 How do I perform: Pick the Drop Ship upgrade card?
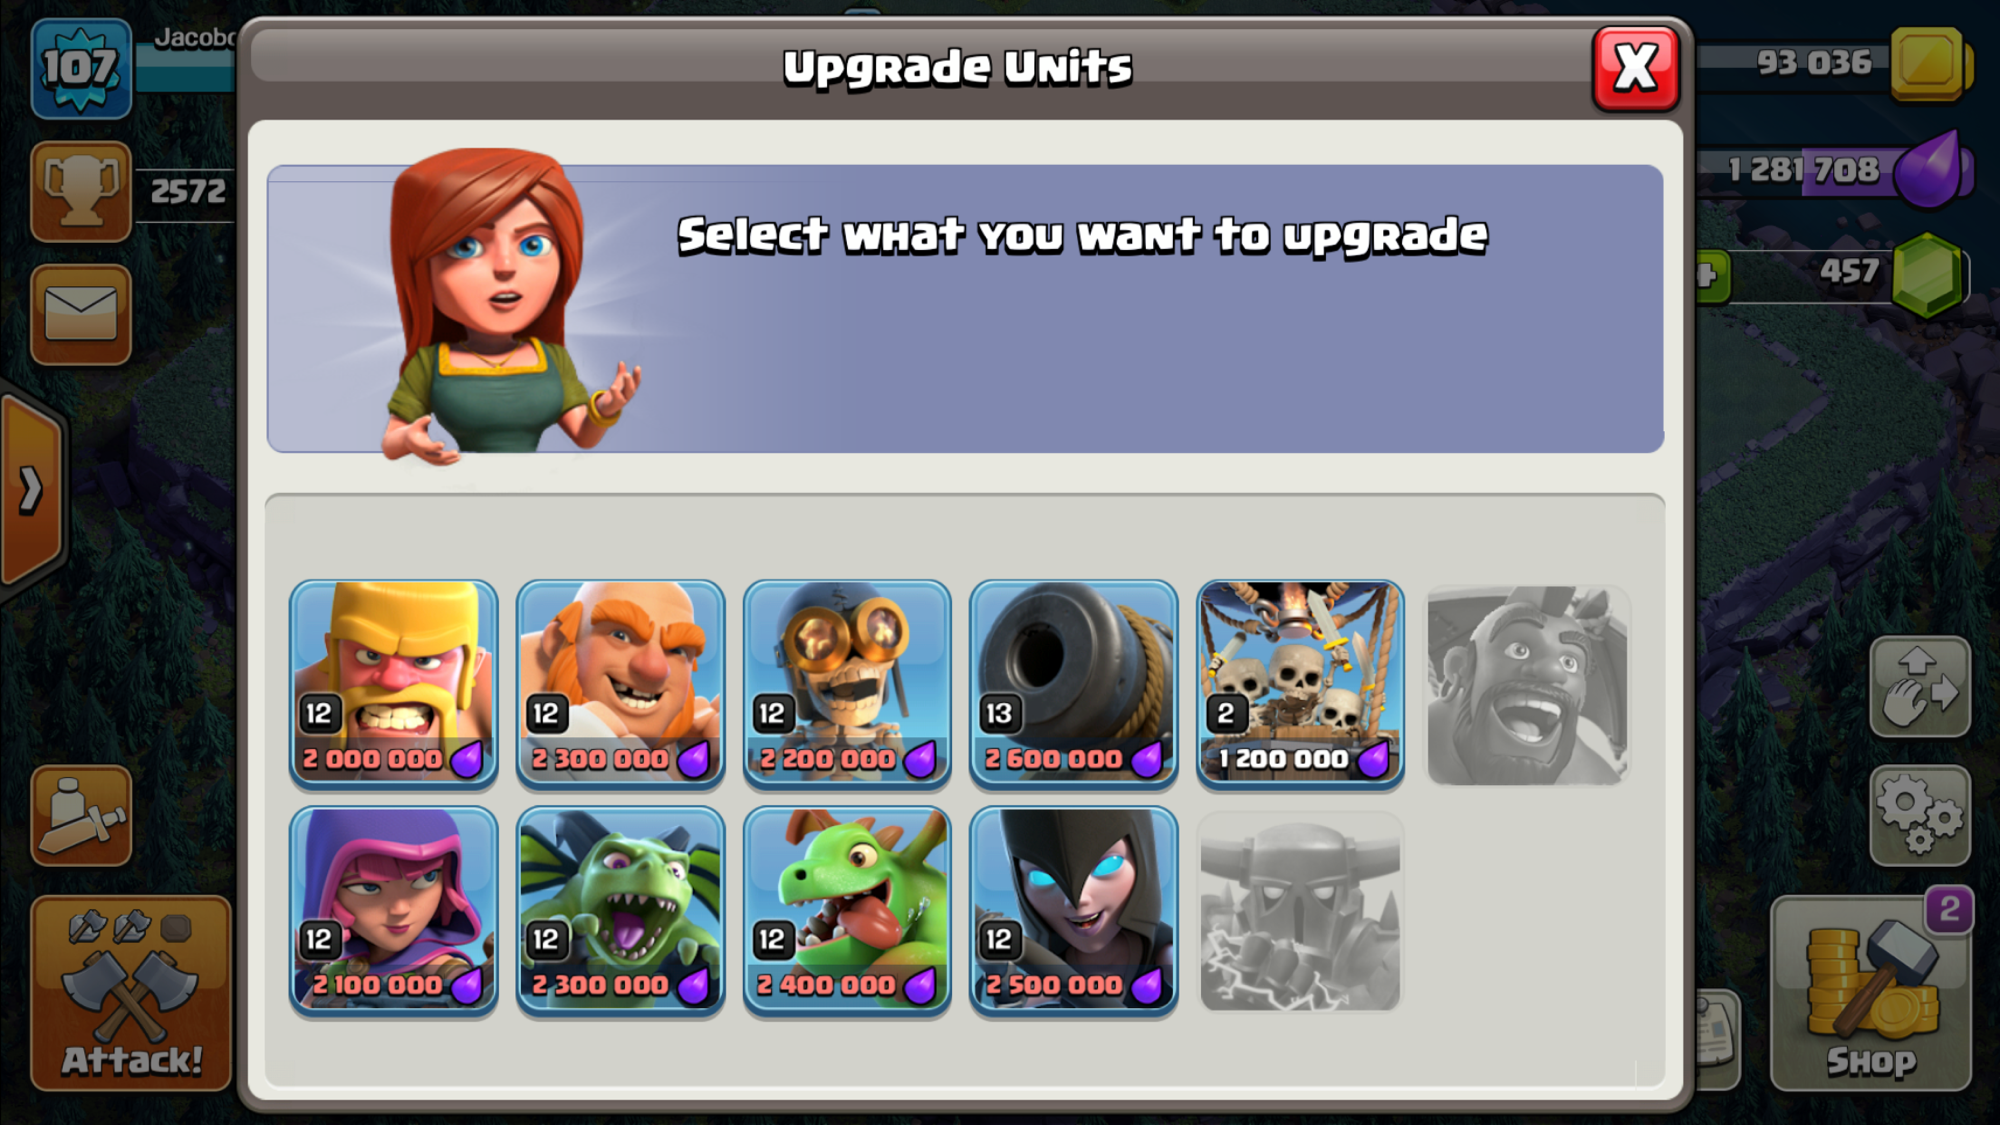click(x=1300, y=684)
